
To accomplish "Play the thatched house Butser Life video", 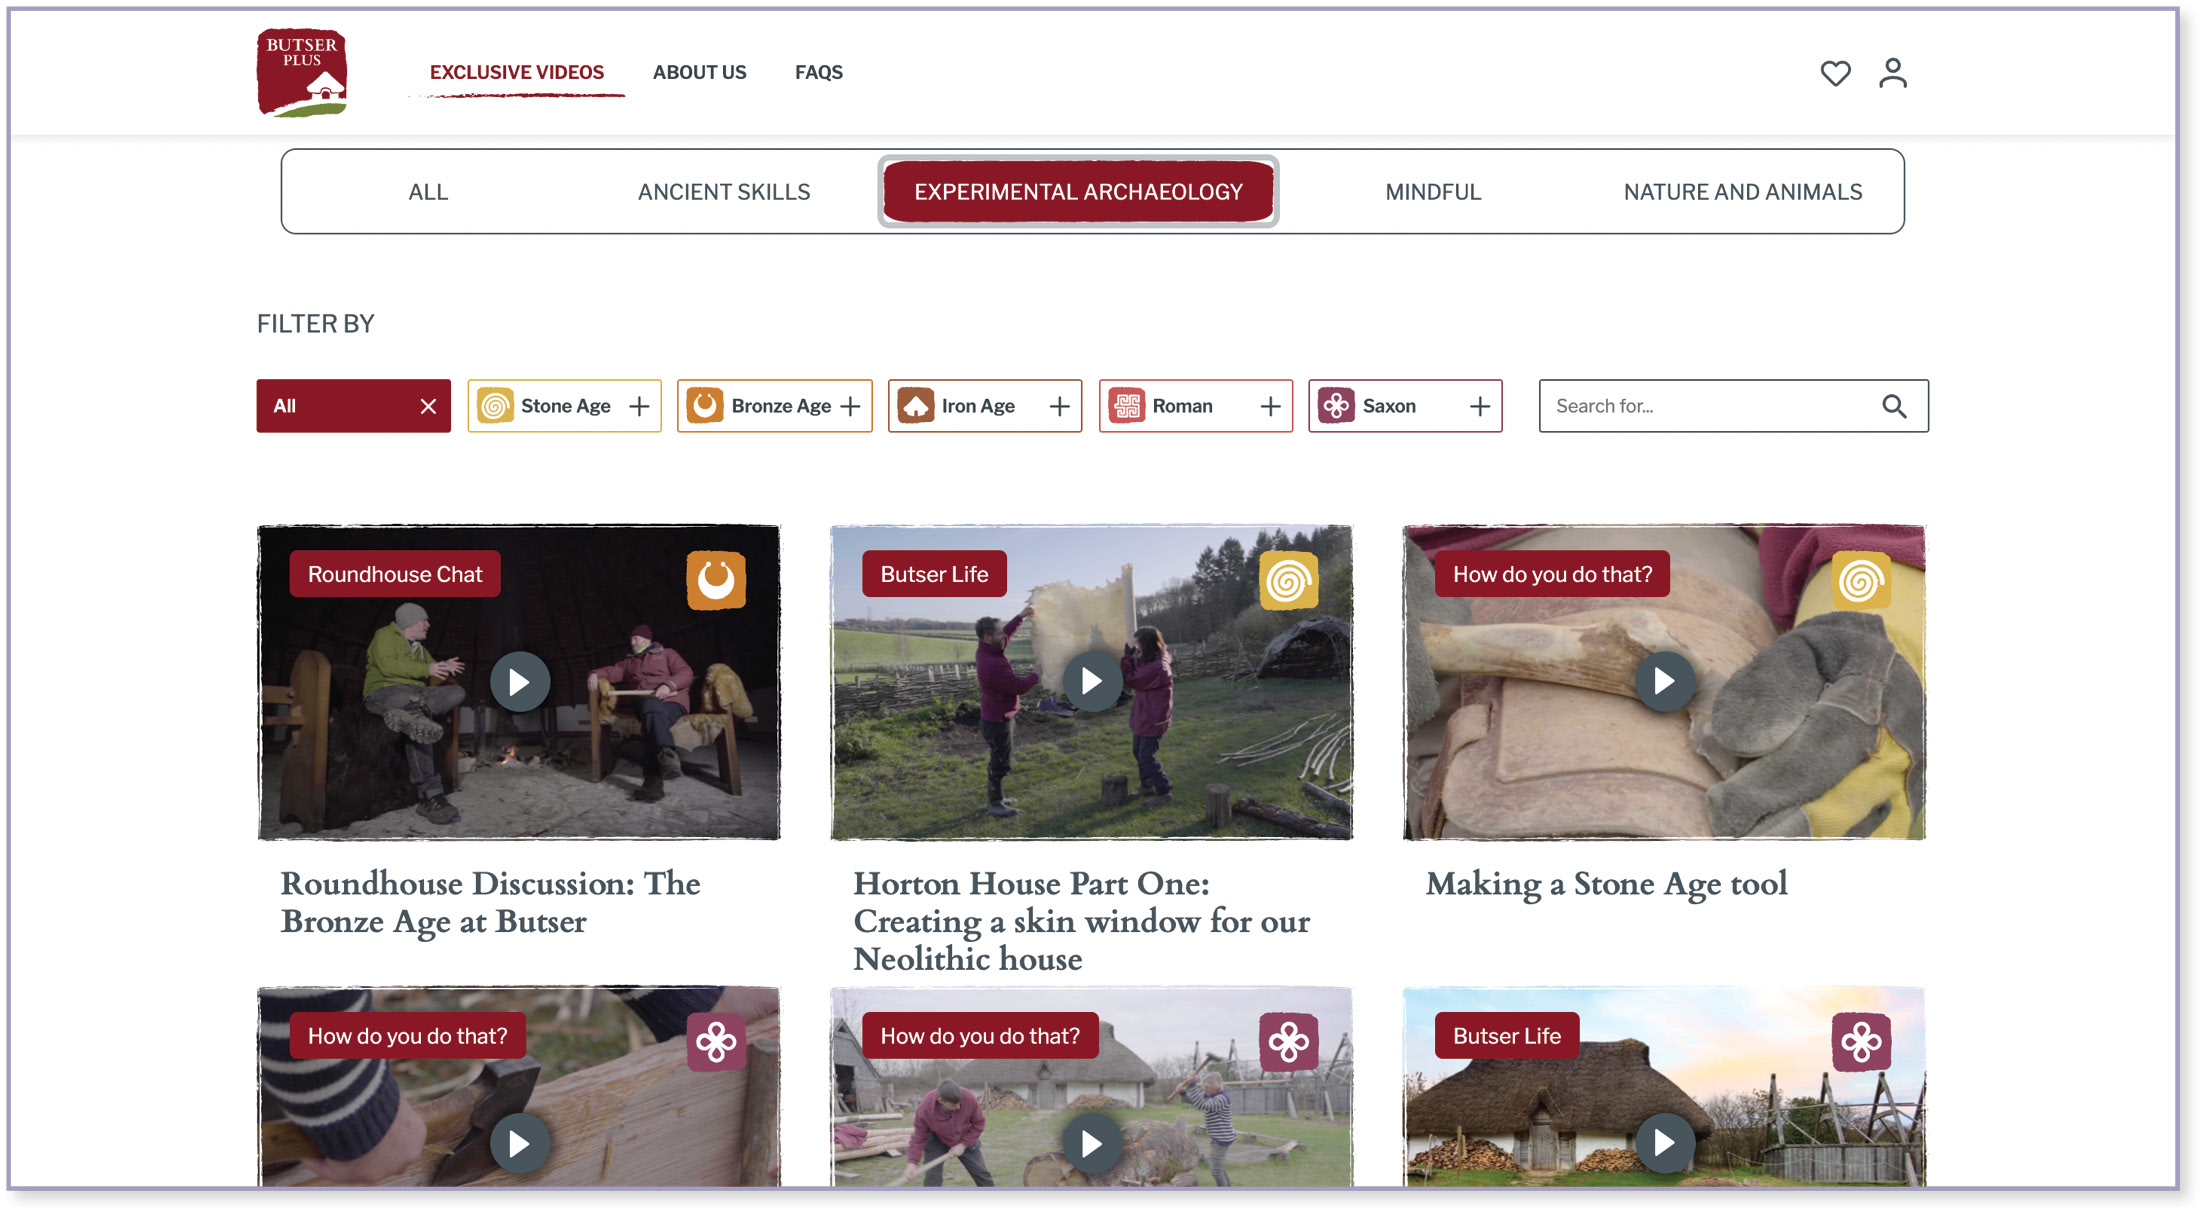I will [x=1665, y=1143].
